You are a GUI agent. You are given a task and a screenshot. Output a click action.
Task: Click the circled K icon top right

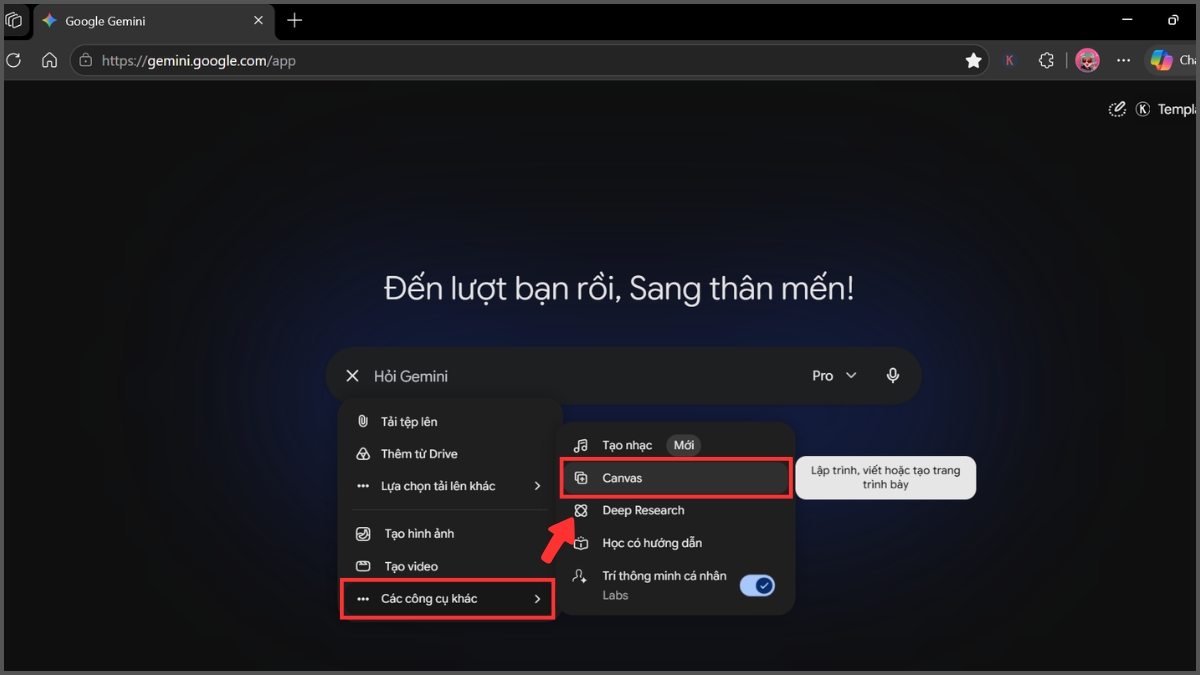coord(1143,109)
